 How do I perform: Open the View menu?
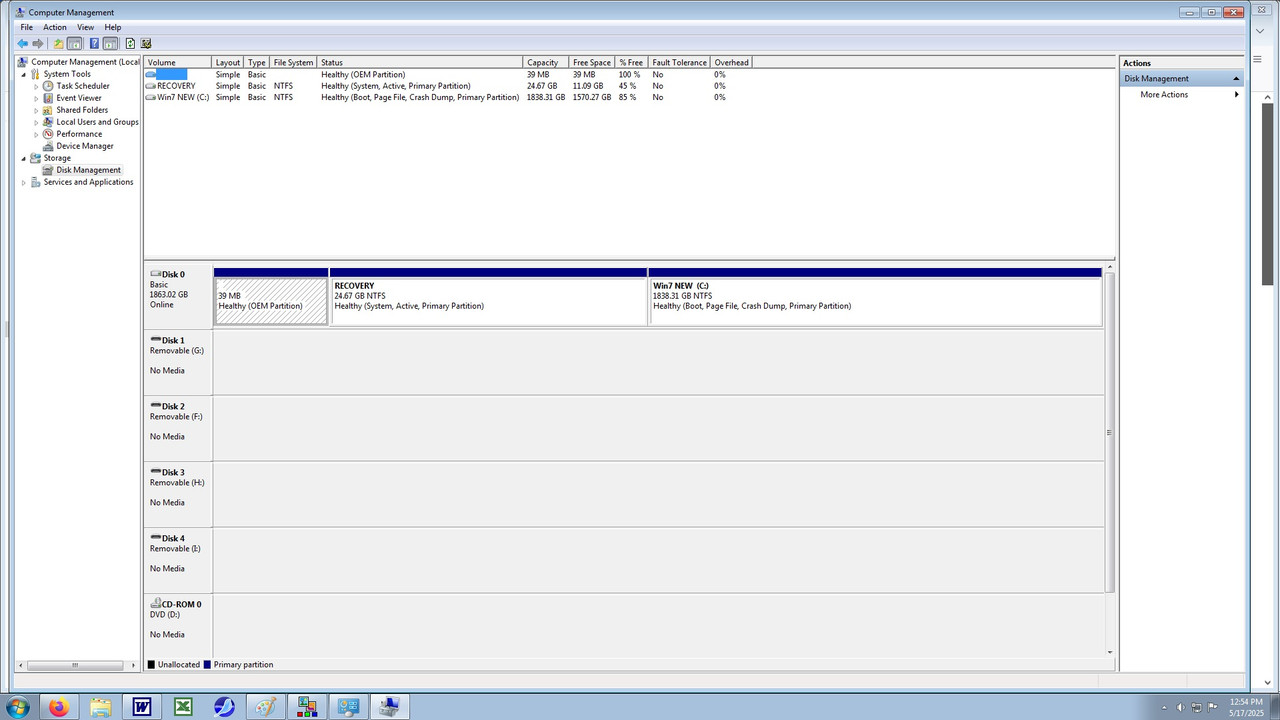[85, 26]
